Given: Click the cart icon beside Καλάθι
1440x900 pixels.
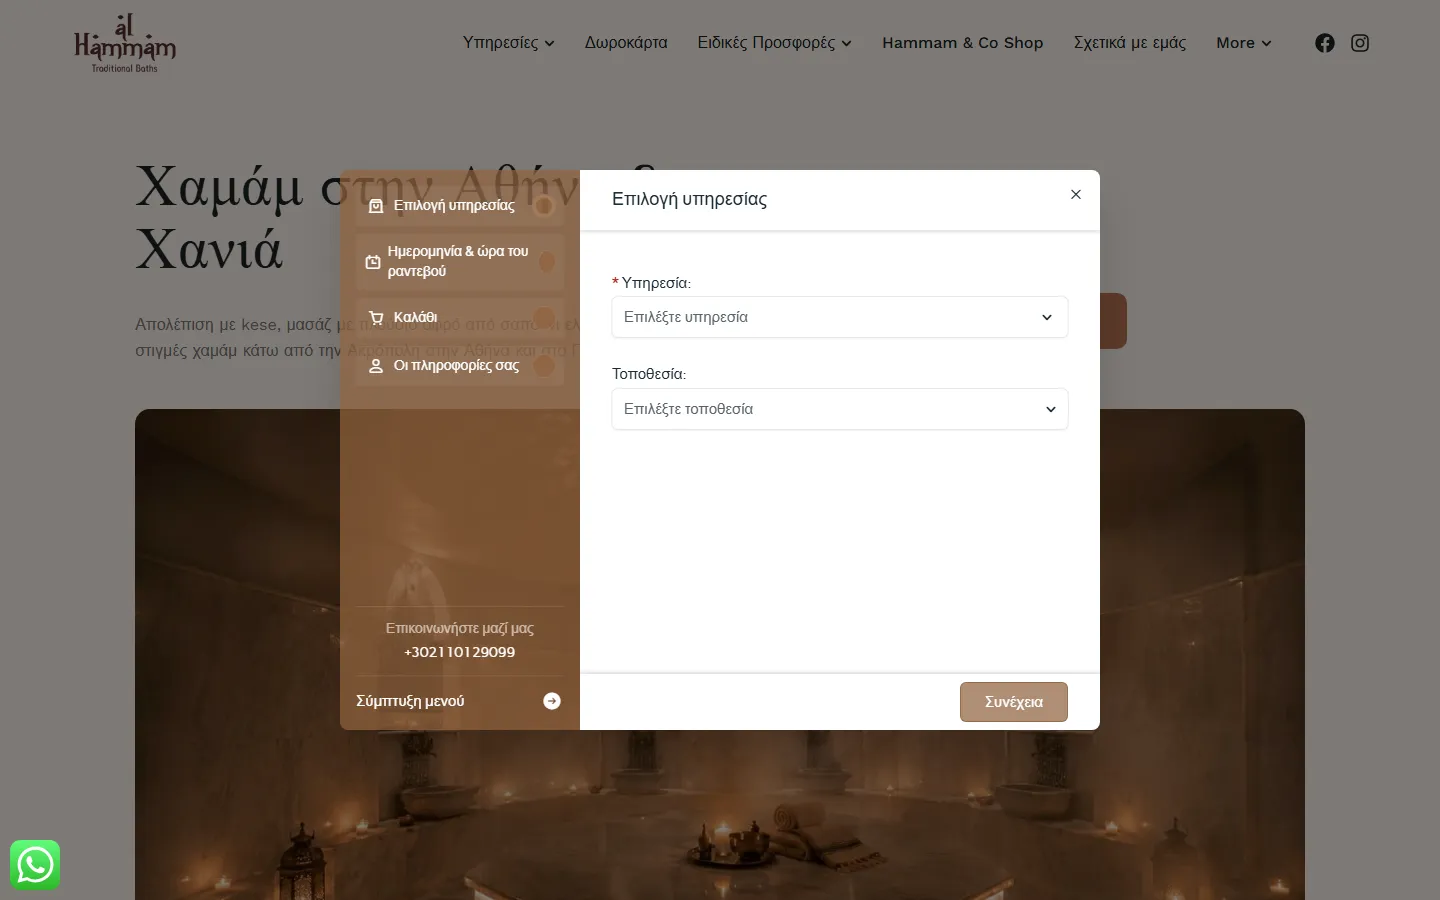Looking at the screenshot, I should tap(376, 318).
